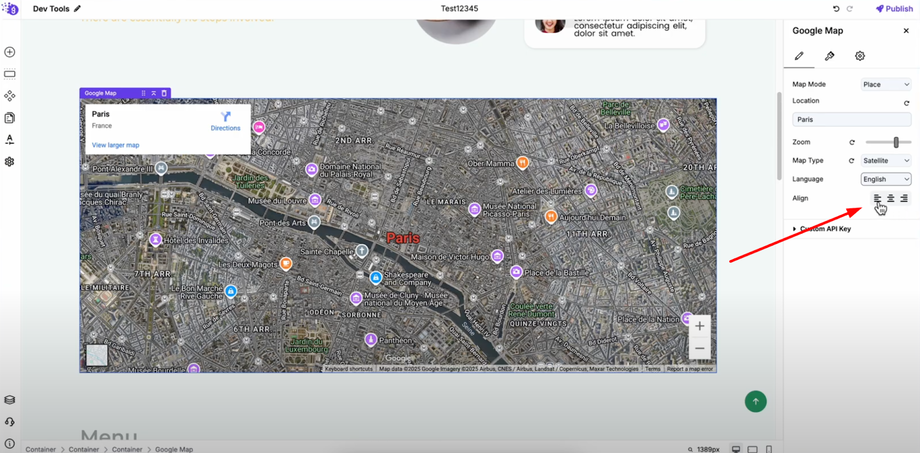Viewport: 920px width, 453px height.
Task: Open View larger map link
Action: [116, 145]
